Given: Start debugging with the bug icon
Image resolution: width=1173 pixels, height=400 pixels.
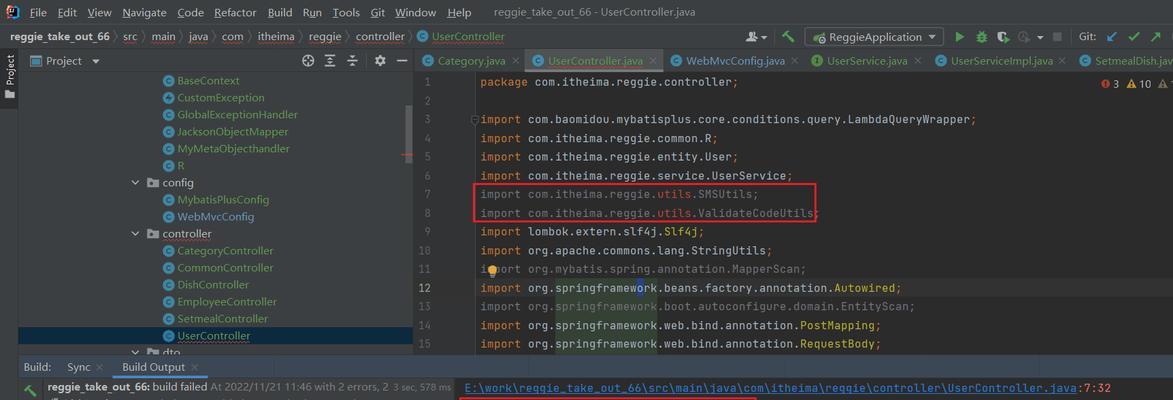Looking at the screenshot, I should click(981, 37).
